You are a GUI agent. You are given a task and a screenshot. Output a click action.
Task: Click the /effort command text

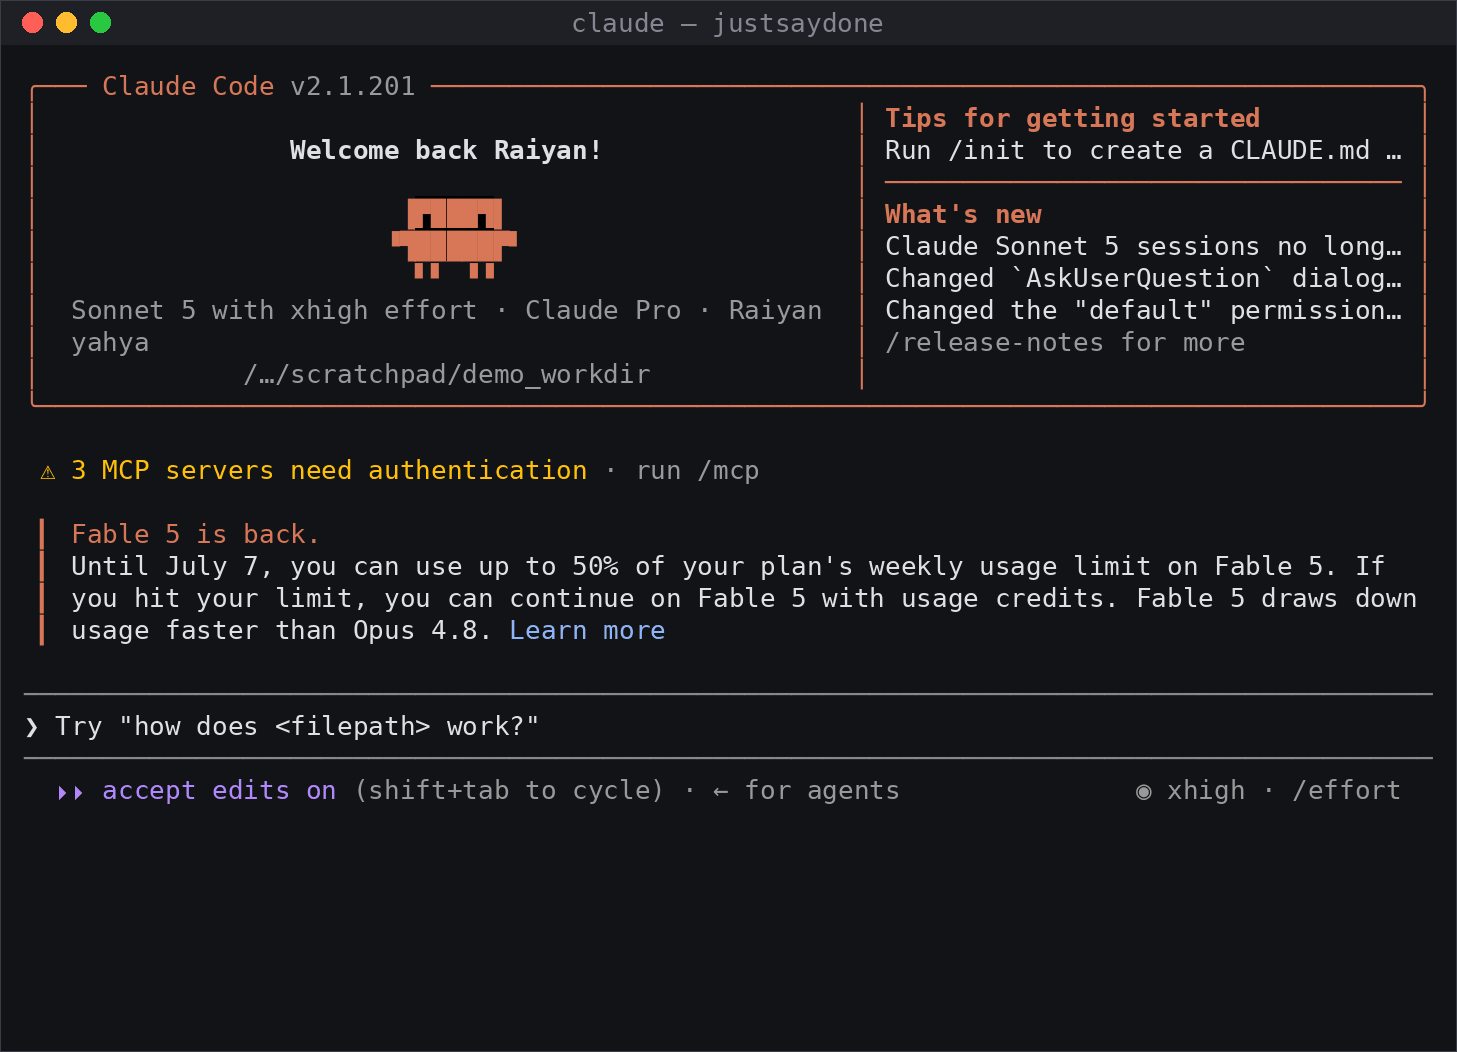point(1346,791)
